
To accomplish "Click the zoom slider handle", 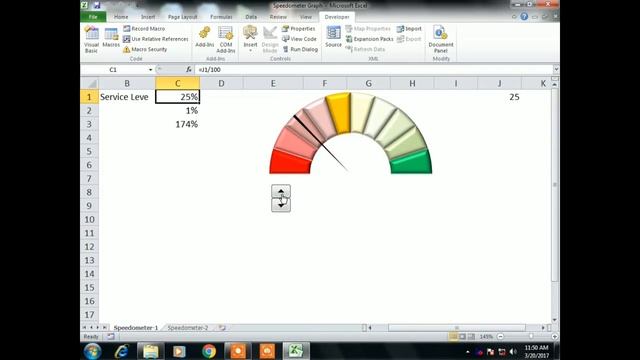I will (x=531, y=336).
